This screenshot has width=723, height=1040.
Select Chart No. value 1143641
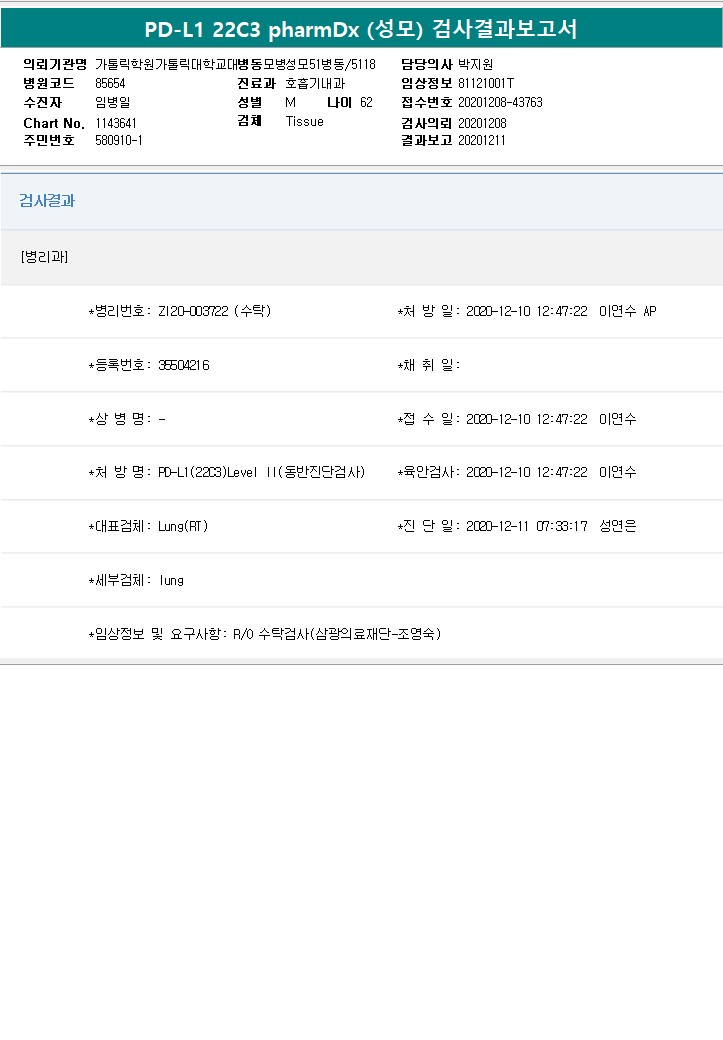coord(115,123)
